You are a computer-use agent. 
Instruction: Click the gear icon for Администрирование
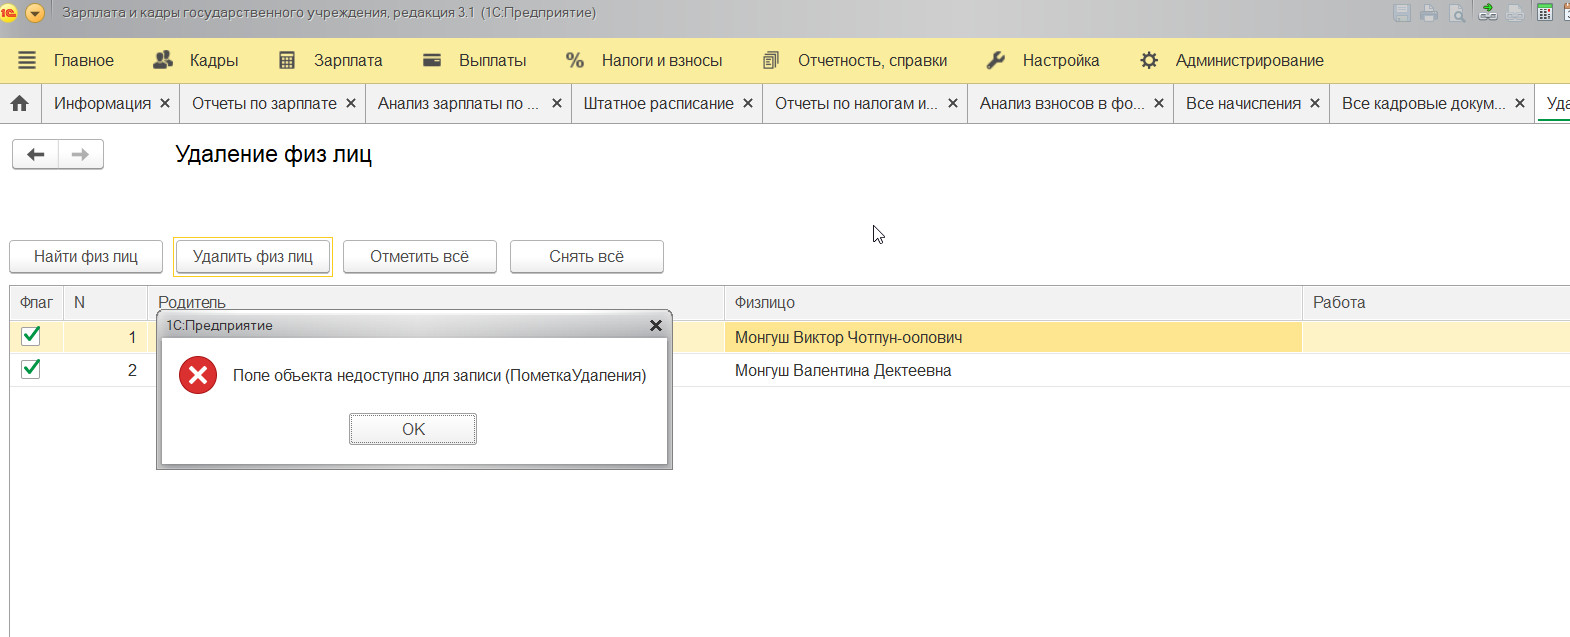[x=1149, y=60]
